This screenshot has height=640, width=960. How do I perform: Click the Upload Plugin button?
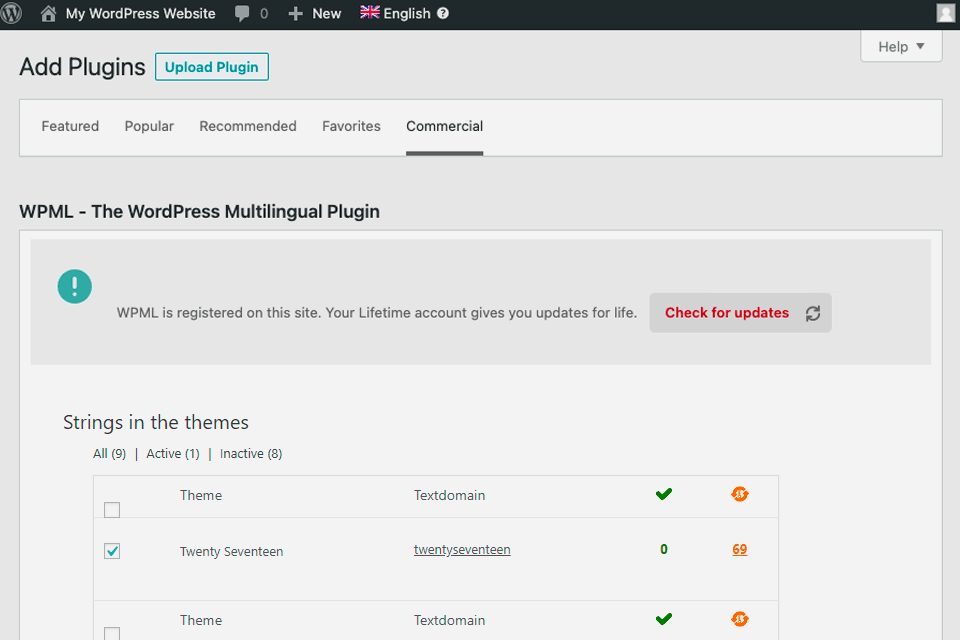(x=212, y=67)
